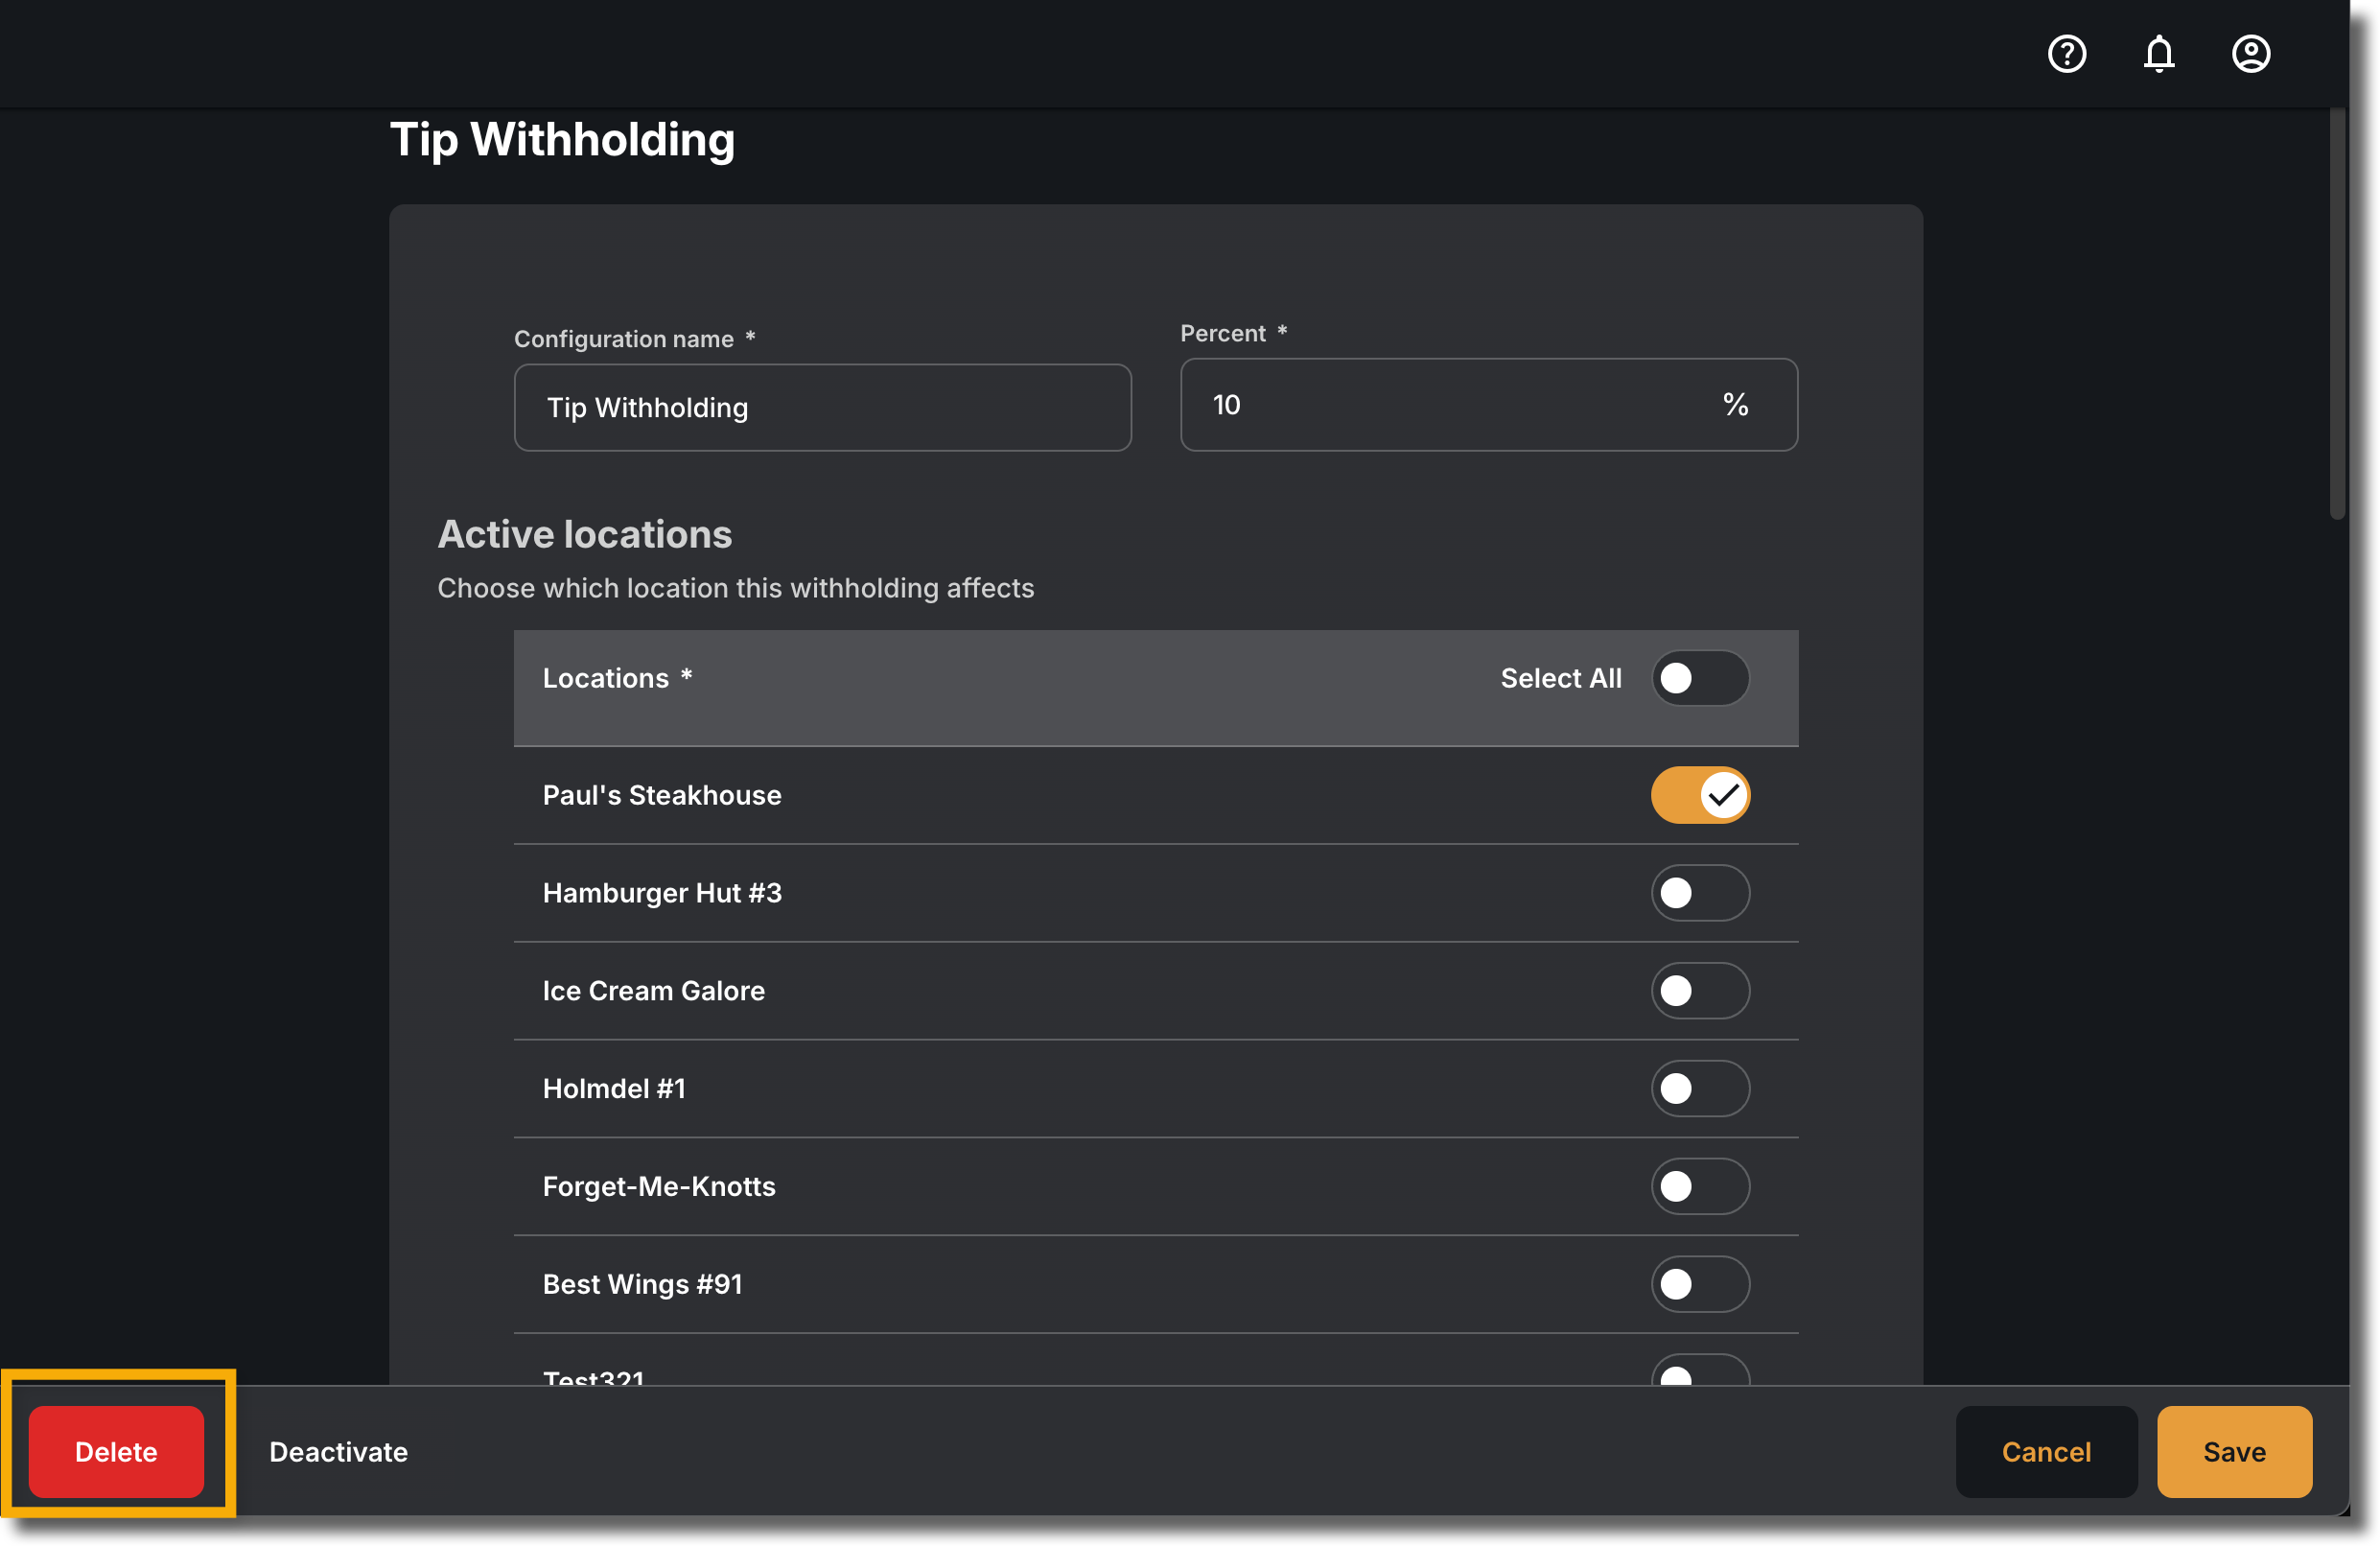2380x1546 pixels.
Task: Enable Holmdel #1 location toggle
Action: [1700, 1088]
